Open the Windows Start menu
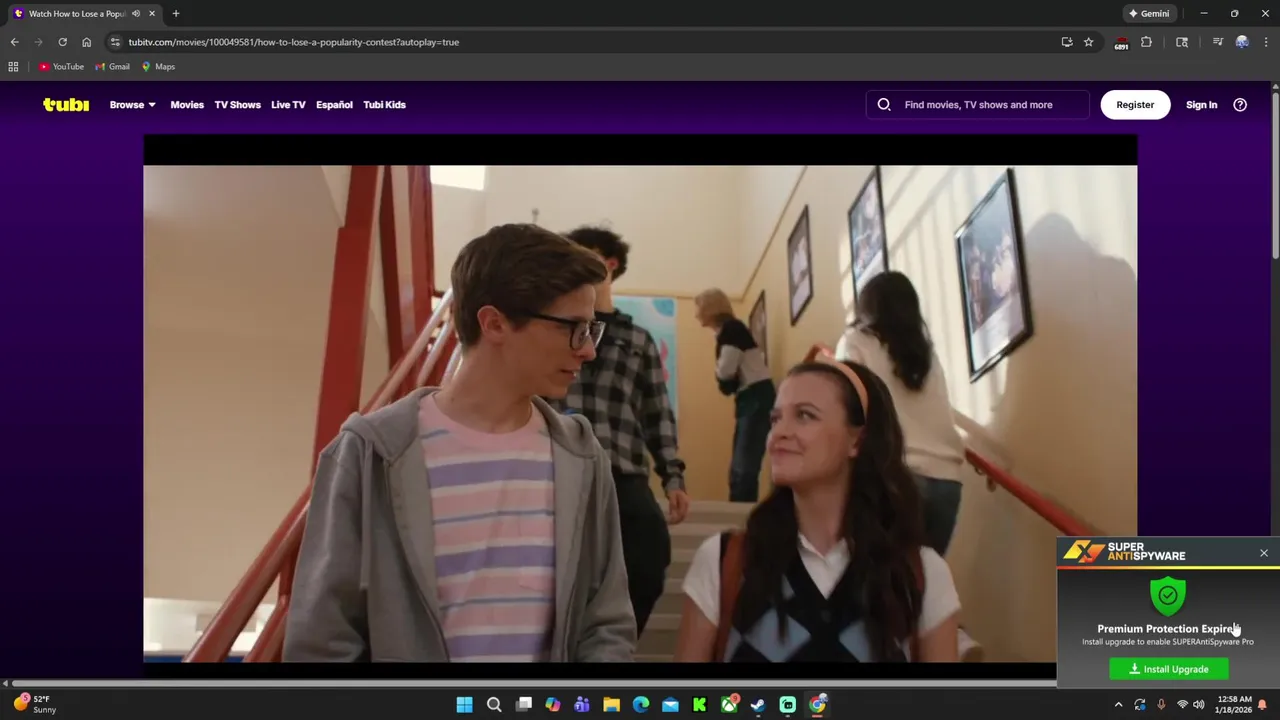Image resolution: width=1280 pixels, height=720 pixels. (464, 705)
